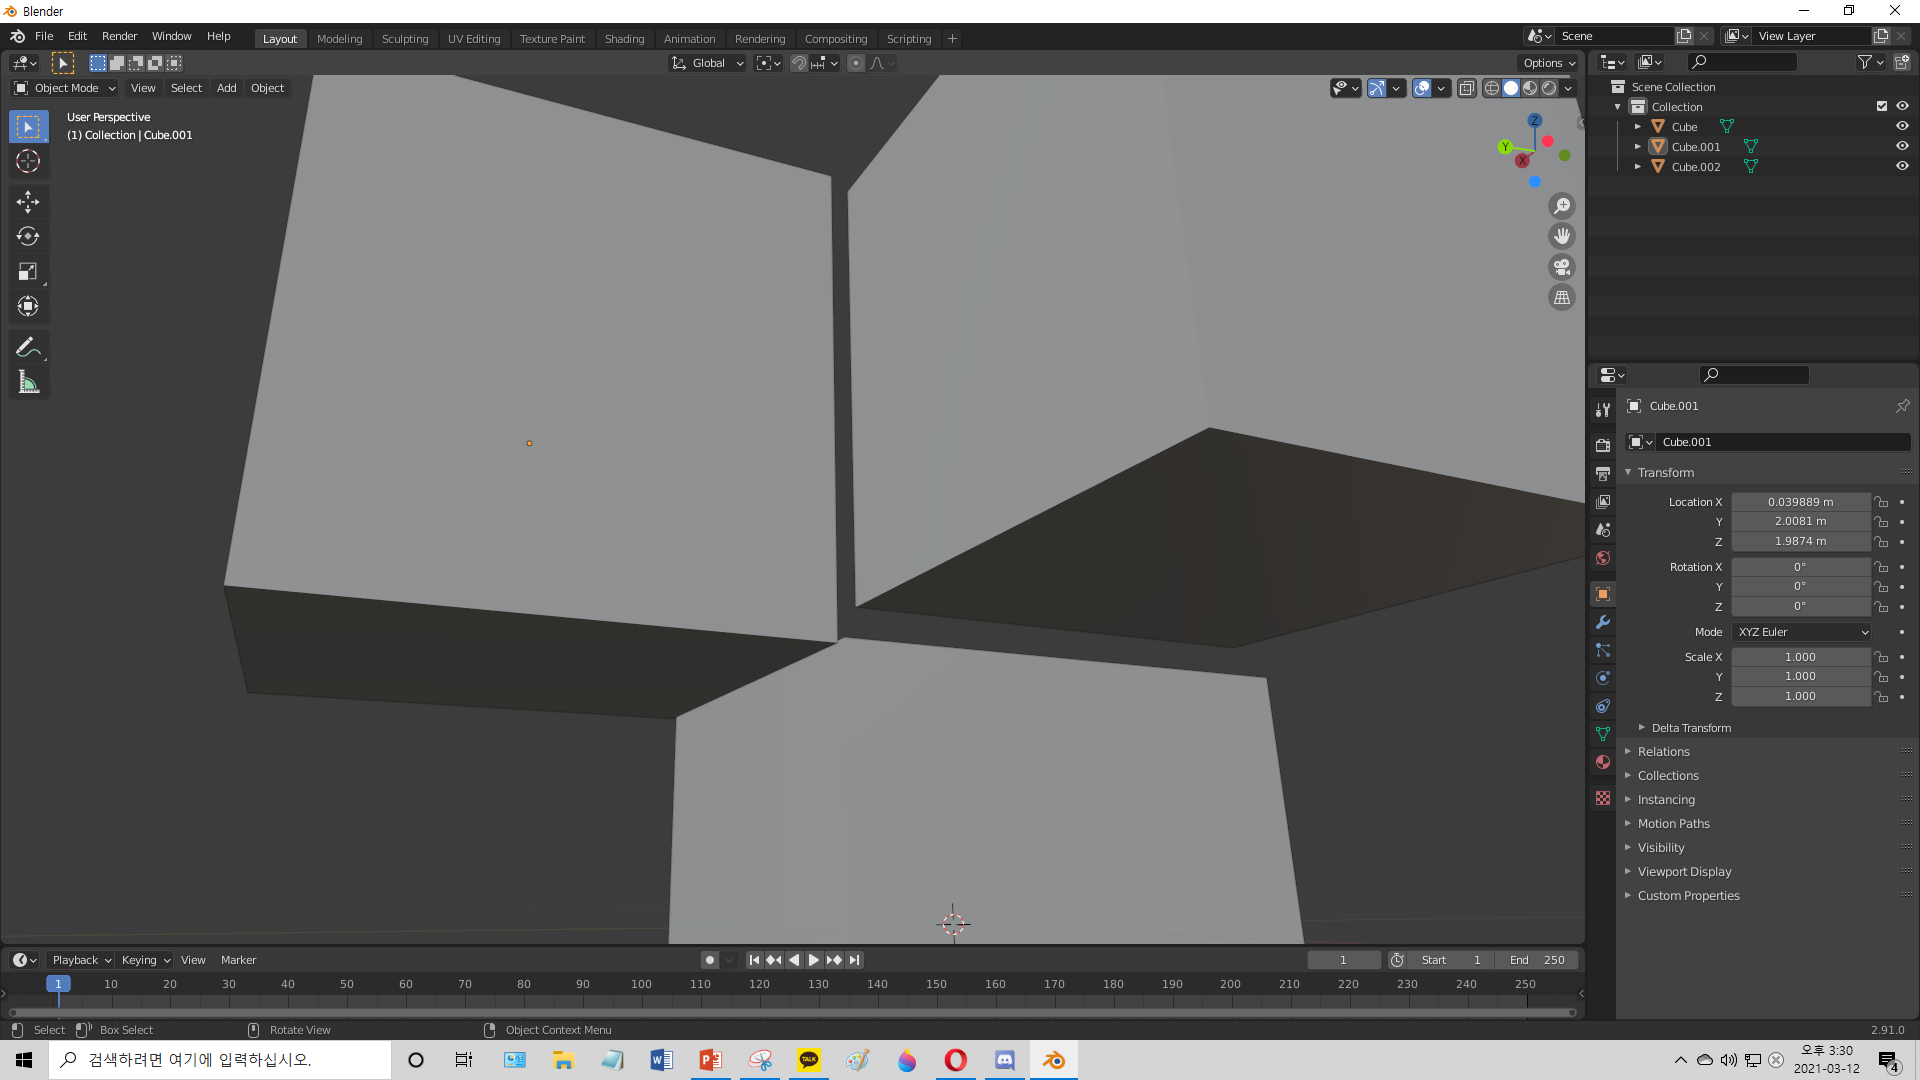Pick the Measure ruler tool

[x=28, y=382]
